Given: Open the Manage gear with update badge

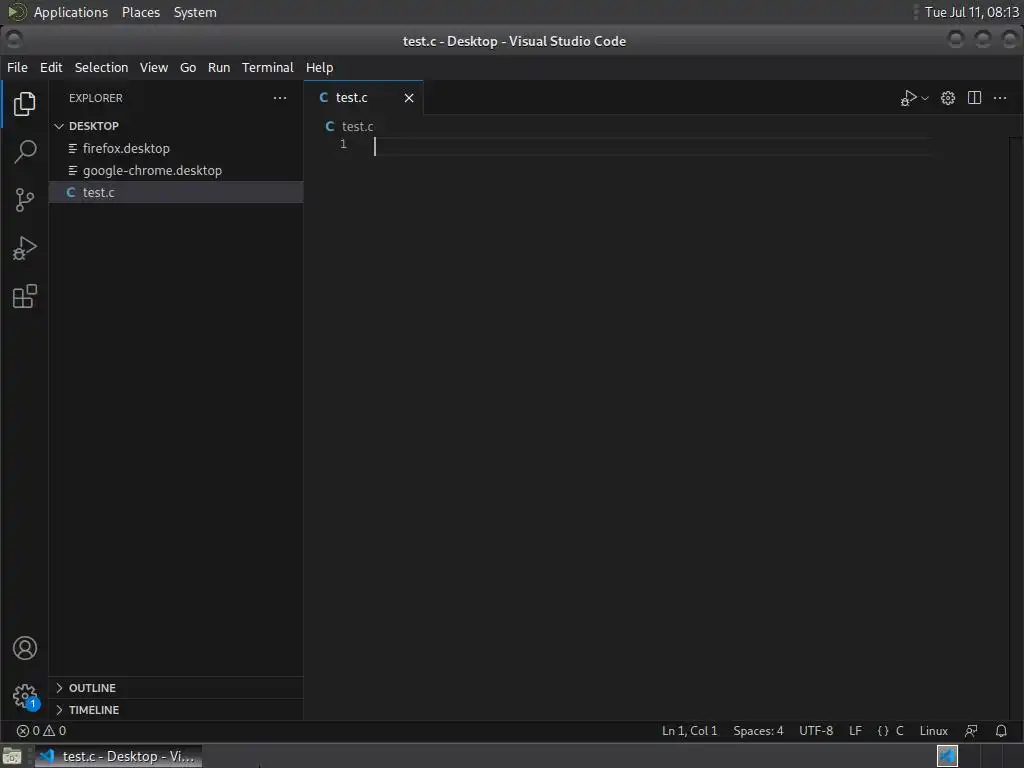Looking at the screenshot, I should click(25, 696).
